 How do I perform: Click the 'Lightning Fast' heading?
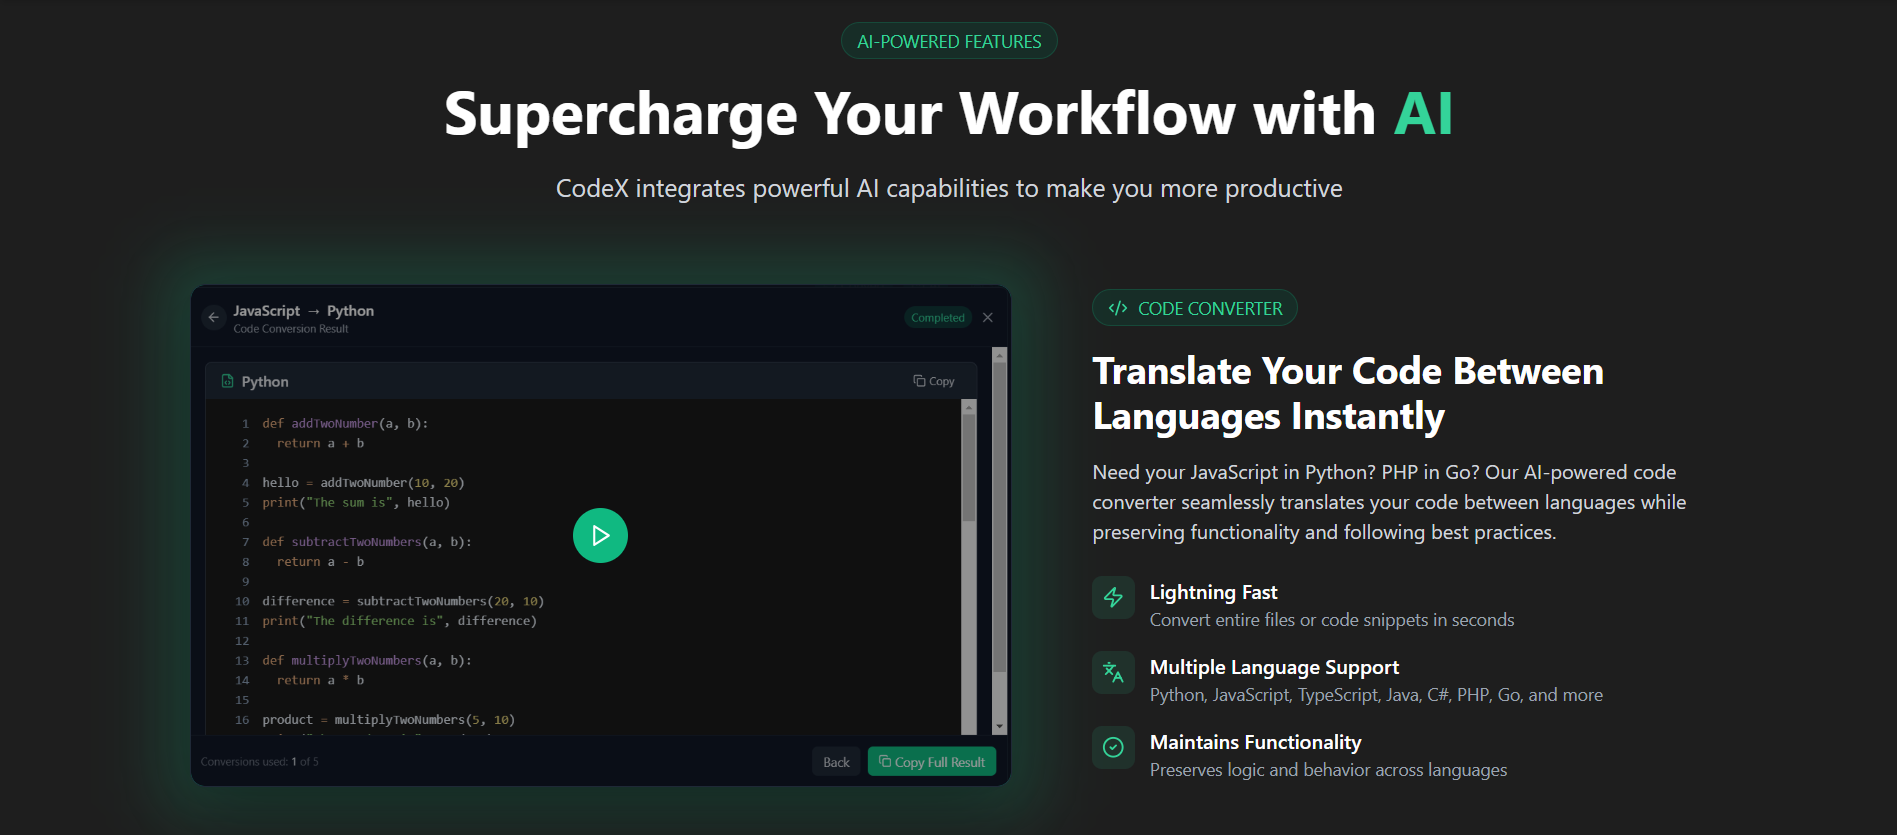1213,592
